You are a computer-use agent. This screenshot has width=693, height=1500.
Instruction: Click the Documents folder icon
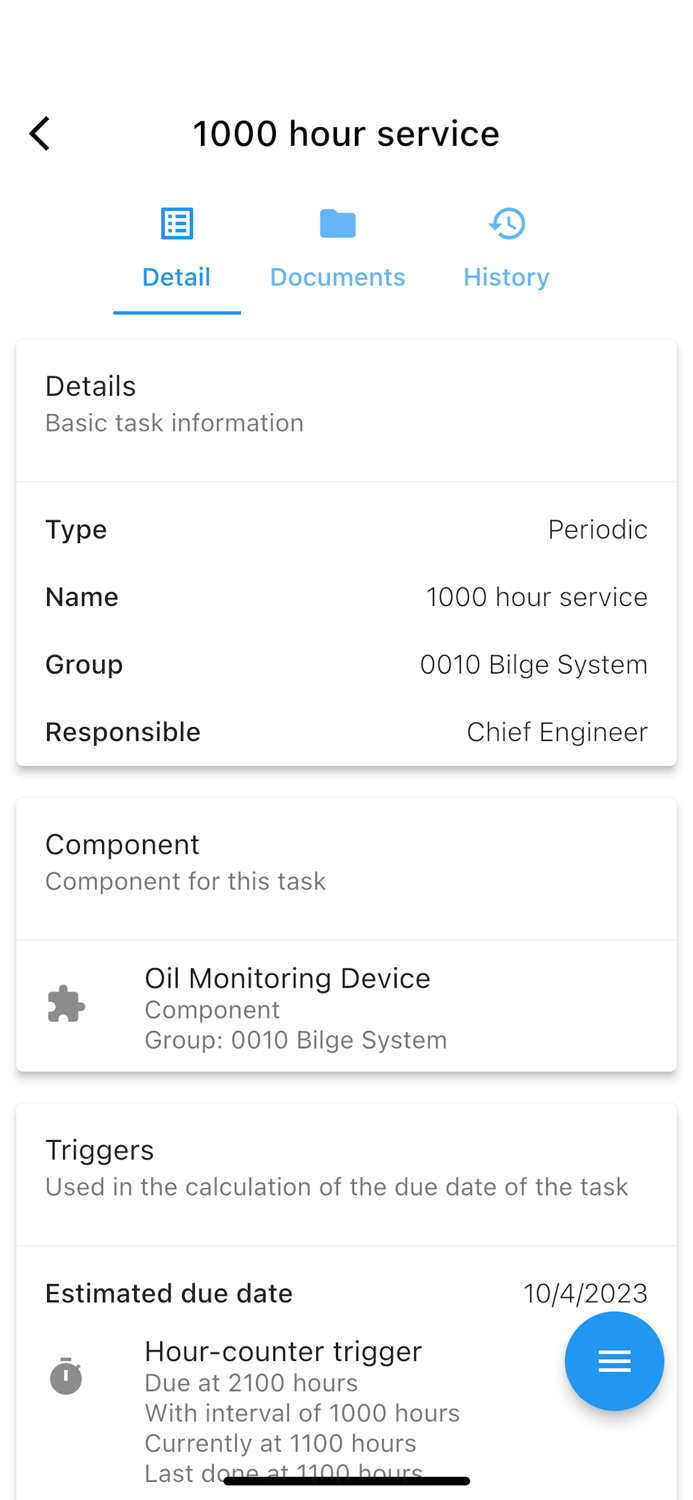pyautogui.click(x=338, y=224)
